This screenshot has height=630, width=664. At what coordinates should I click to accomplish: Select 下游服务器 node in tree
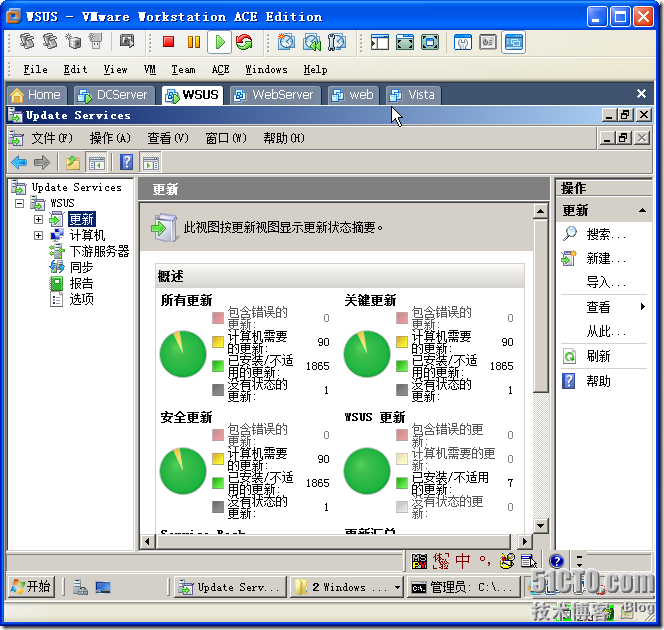point(100,251)
